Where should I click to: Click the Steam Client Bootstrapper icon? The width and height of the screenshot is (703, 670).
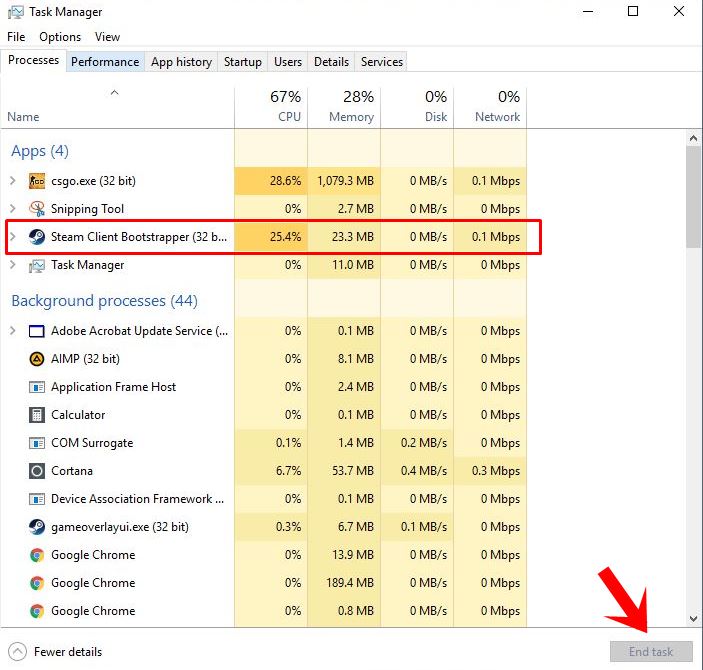(37, 237)
